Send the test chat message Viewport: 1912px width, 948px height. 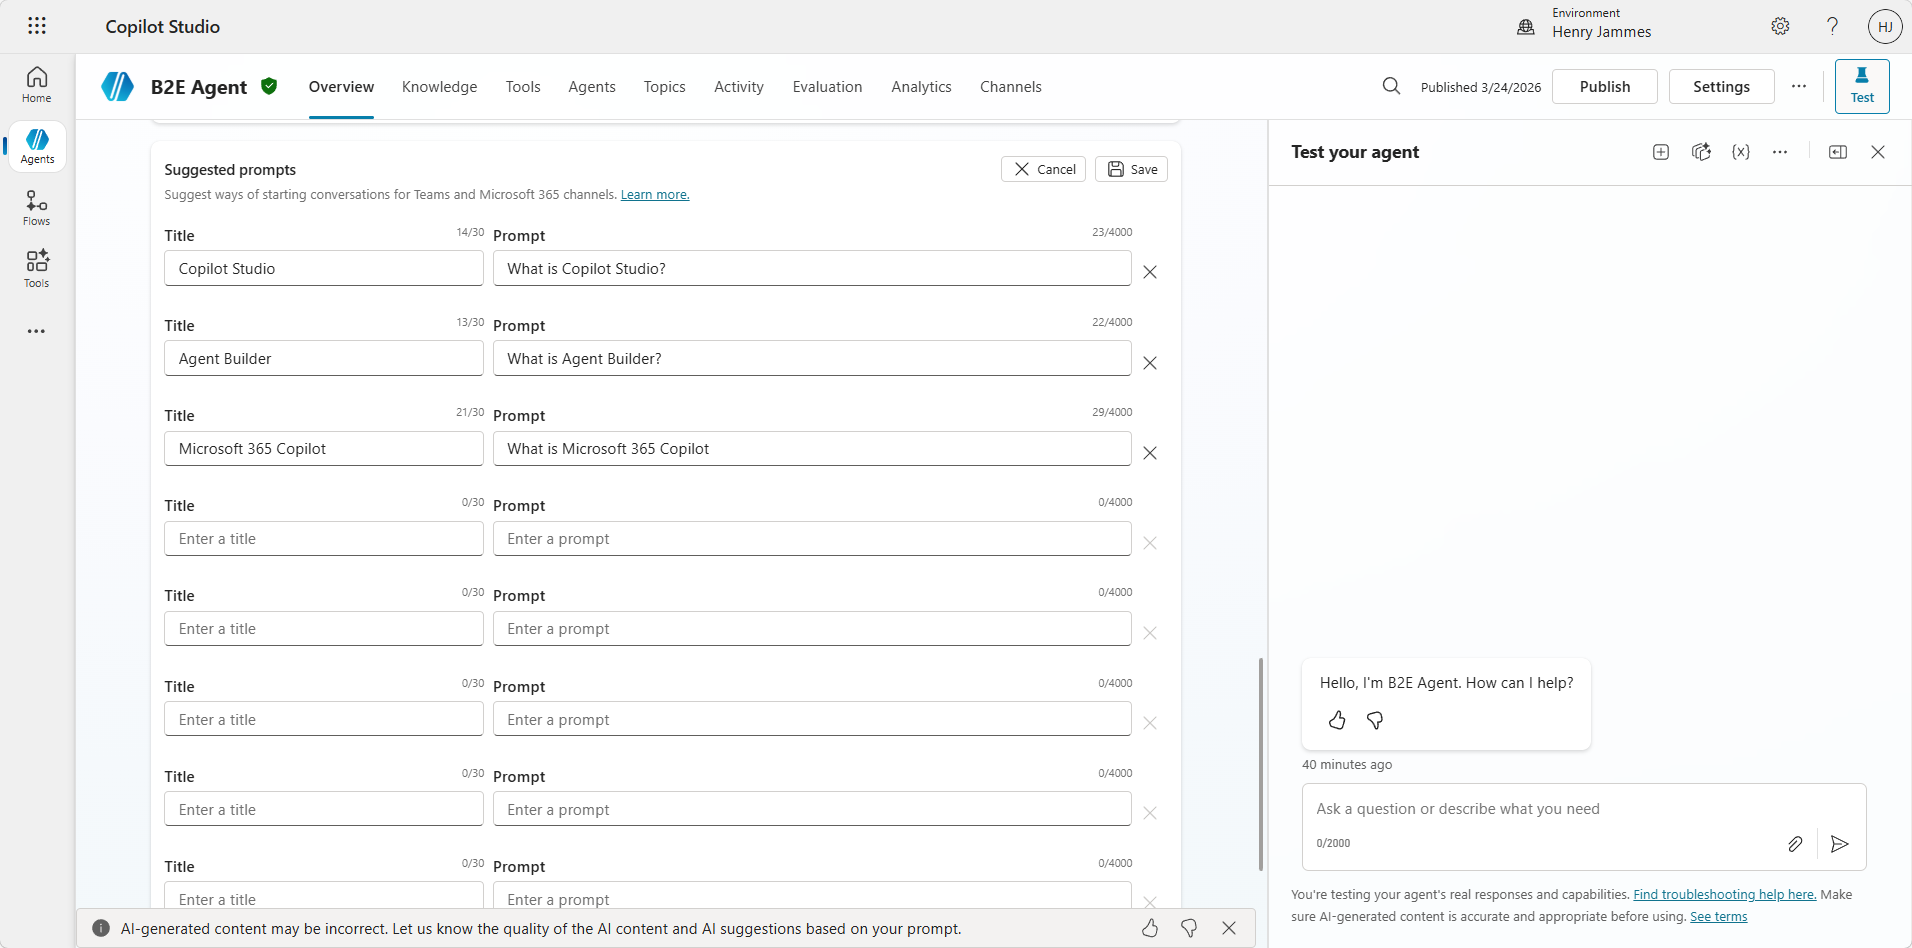click(1840, 843)
